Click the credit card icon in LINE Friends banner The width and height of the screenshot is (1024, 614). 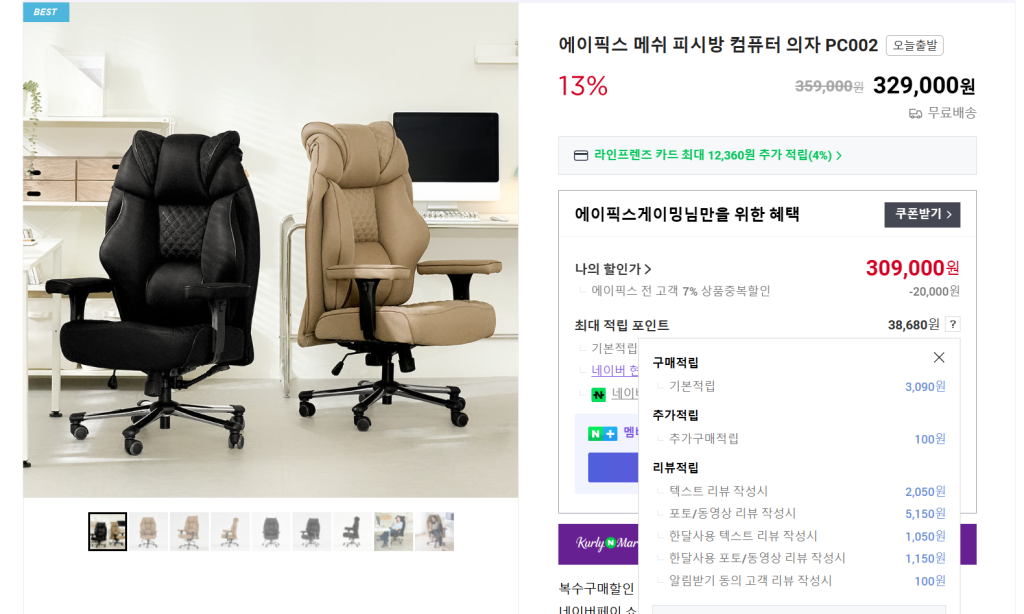coord(581,155)
